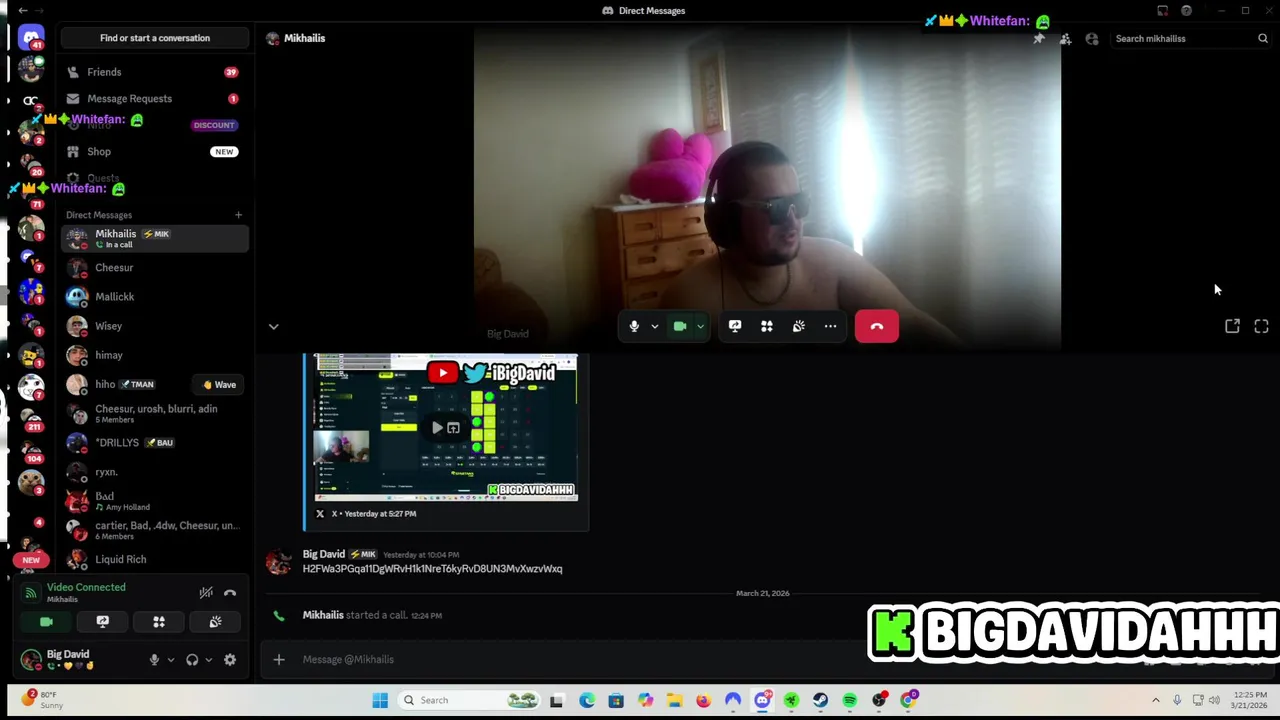This screenshot has width=1280, height=720.
Task: Open embedded video thumbnail
Action: pos(446,427)
